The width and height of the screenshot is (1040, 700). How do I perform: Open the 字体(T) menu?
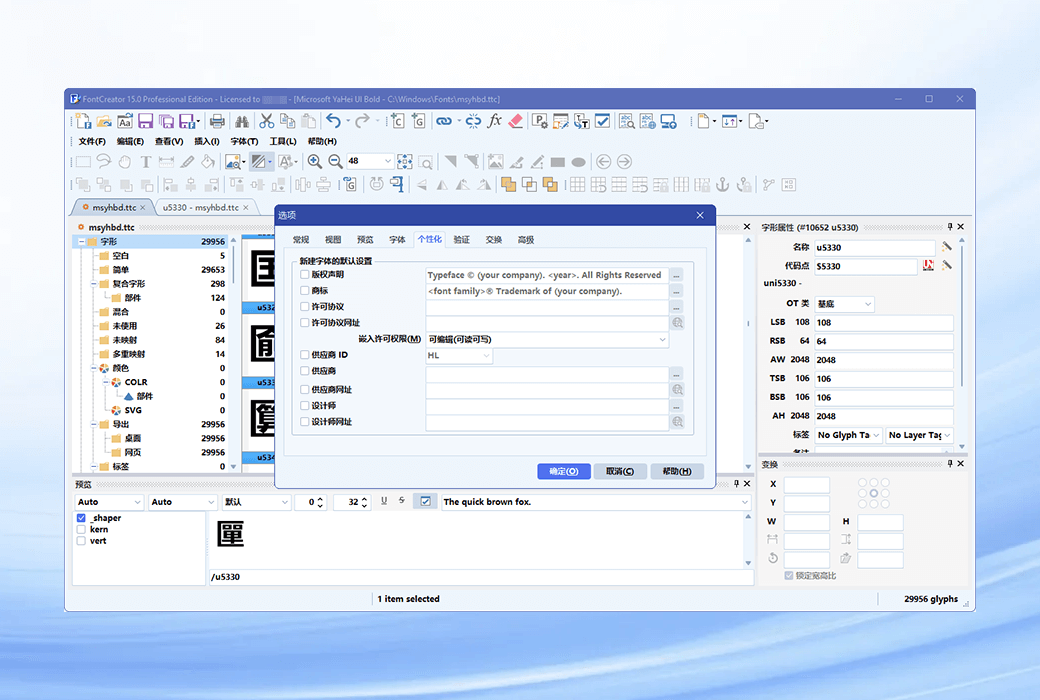244,142
